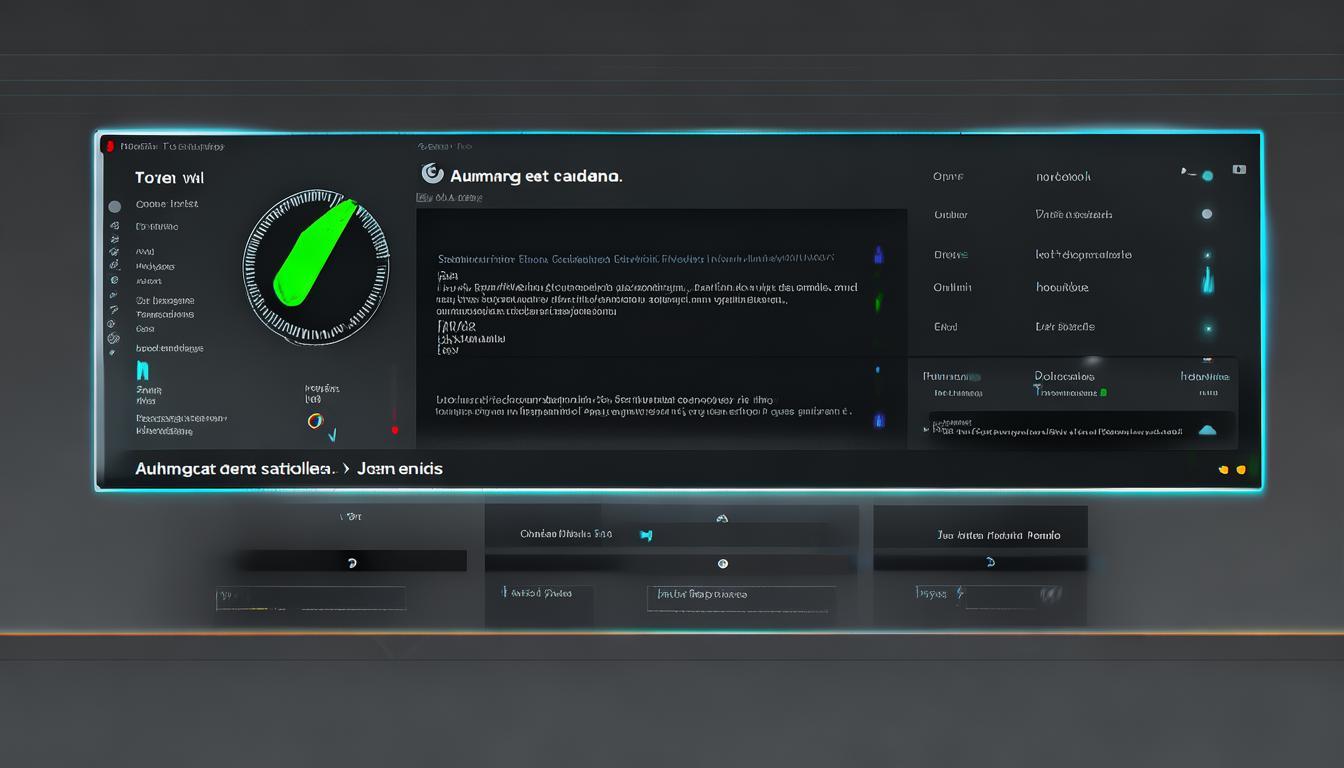1344x768 pixels.
Task: Click the gray circle icon atop left sidebar
Action: 114,206
